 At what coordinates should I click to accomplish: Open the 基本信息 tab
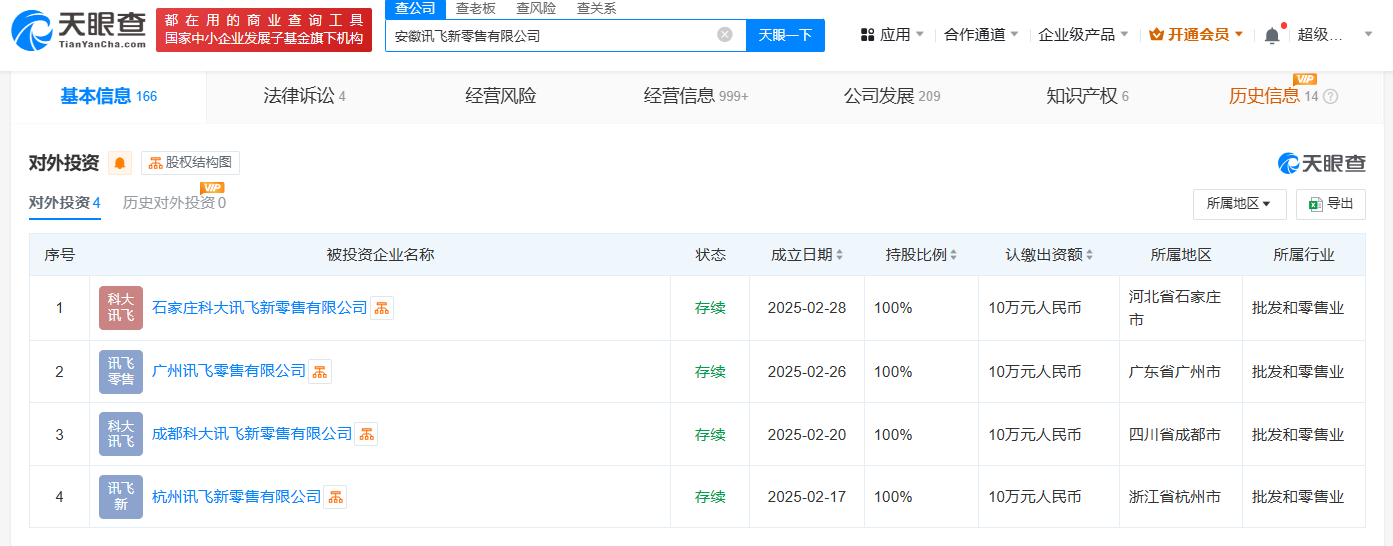pos(108,96)
